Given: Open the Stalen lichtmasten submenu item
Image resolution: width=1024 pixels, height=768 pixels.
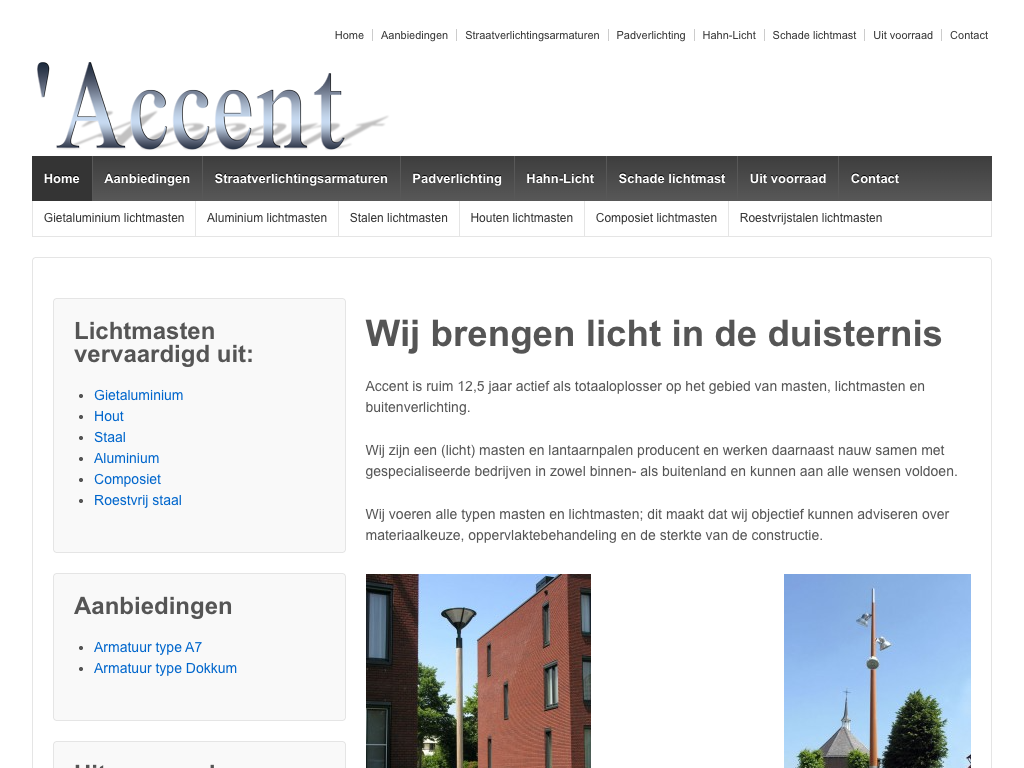Looking at the screenshot, I should (398, 218).
